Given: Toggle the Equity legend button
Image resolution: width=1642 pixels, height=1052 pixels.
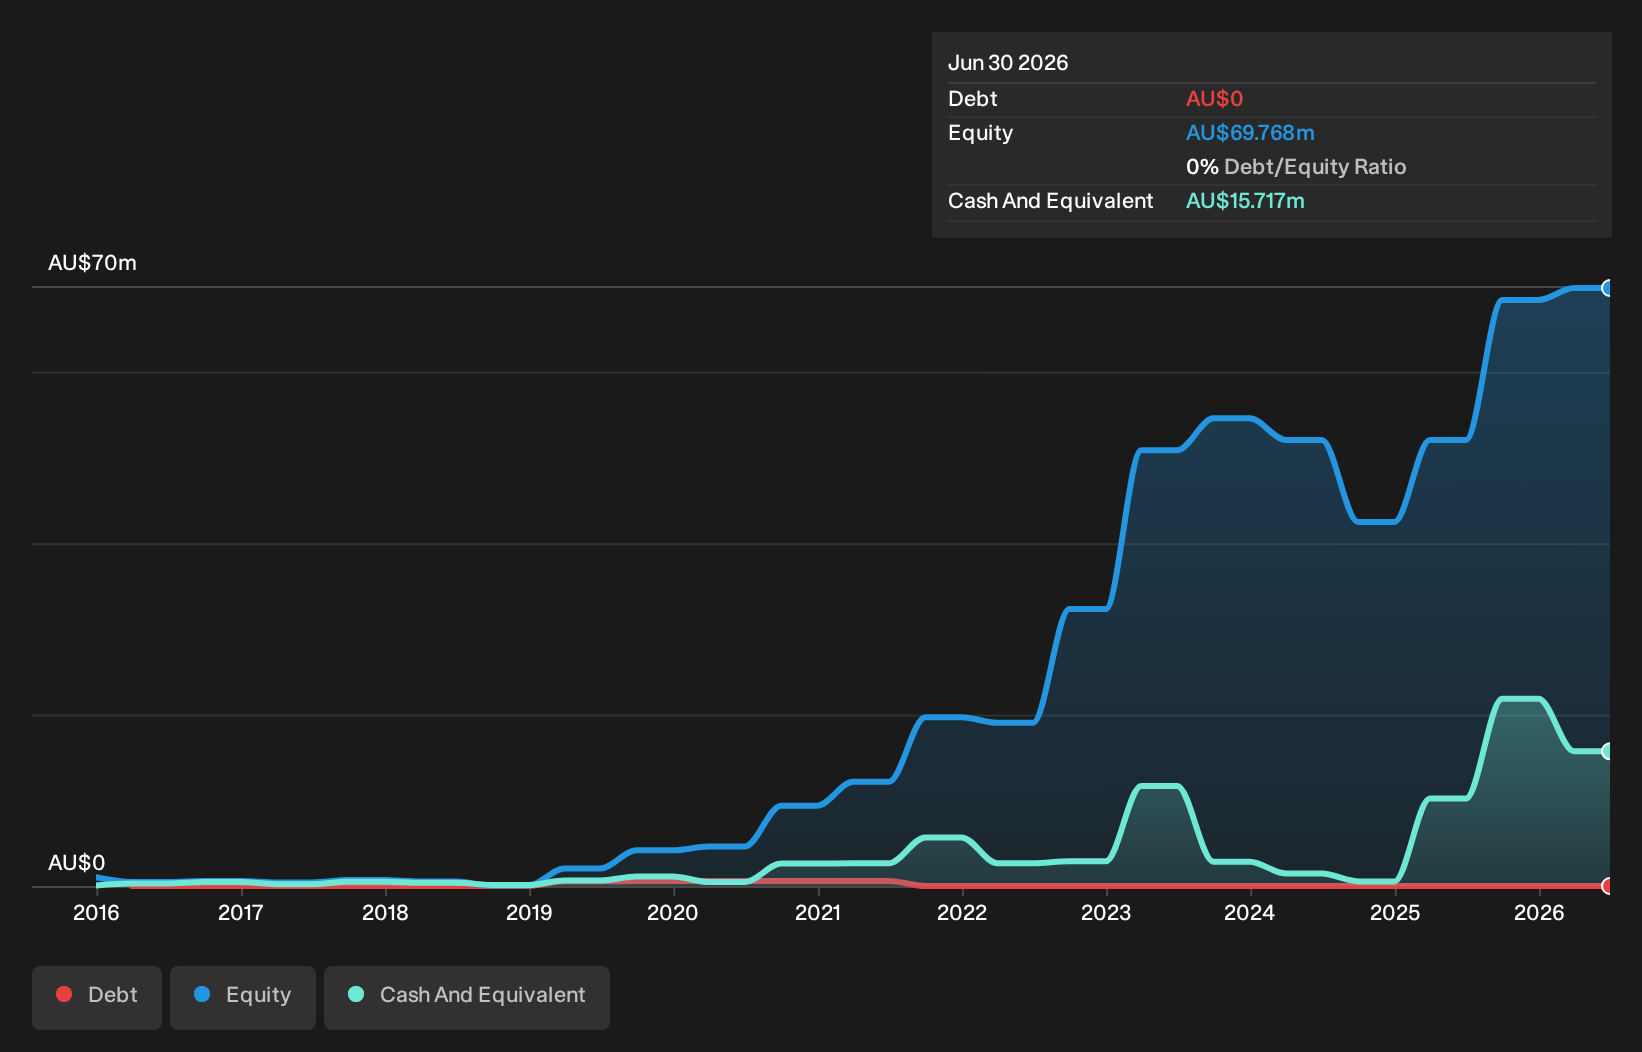Looking at the screenshot, I should click(243, 997).
